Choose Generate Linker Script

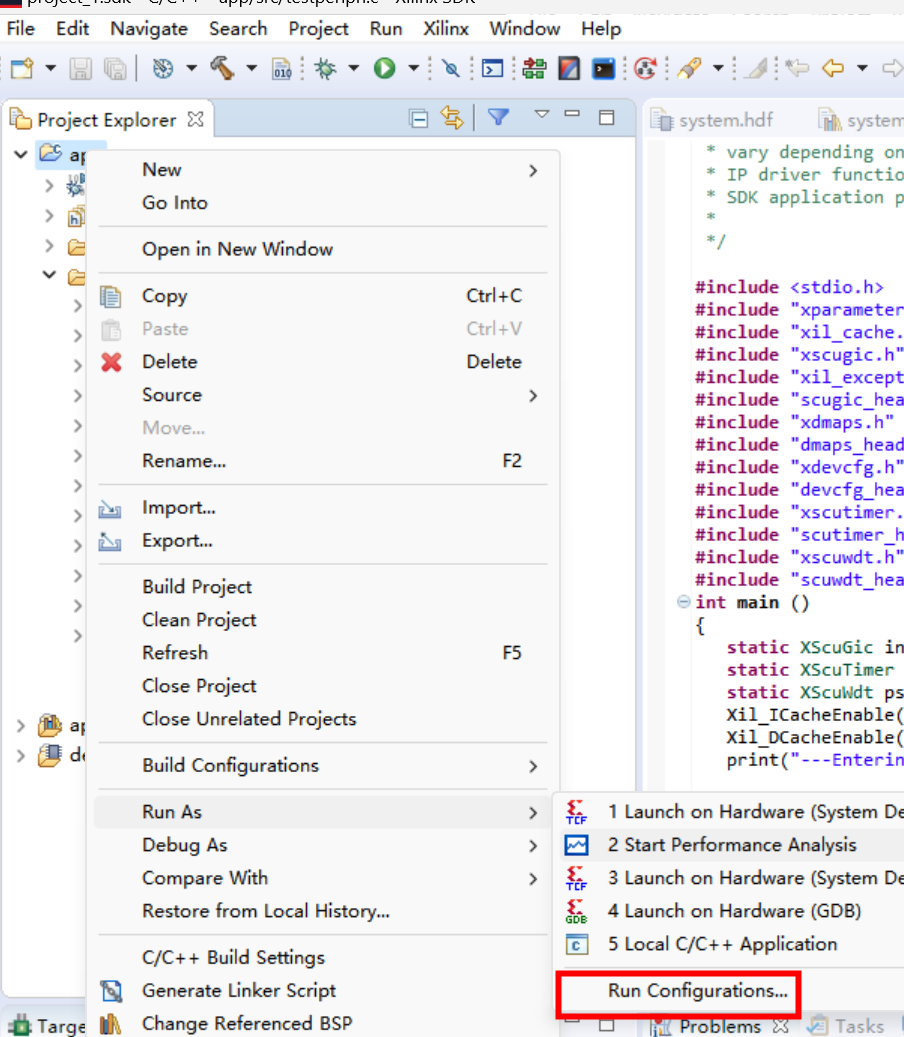323,990
